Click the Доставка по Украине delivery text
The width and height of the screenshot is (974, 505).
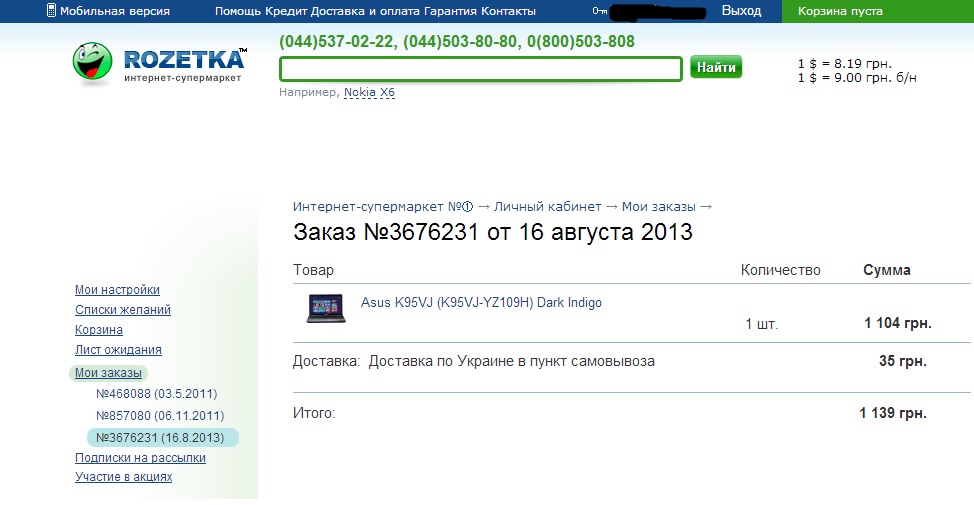click(511, 361)
